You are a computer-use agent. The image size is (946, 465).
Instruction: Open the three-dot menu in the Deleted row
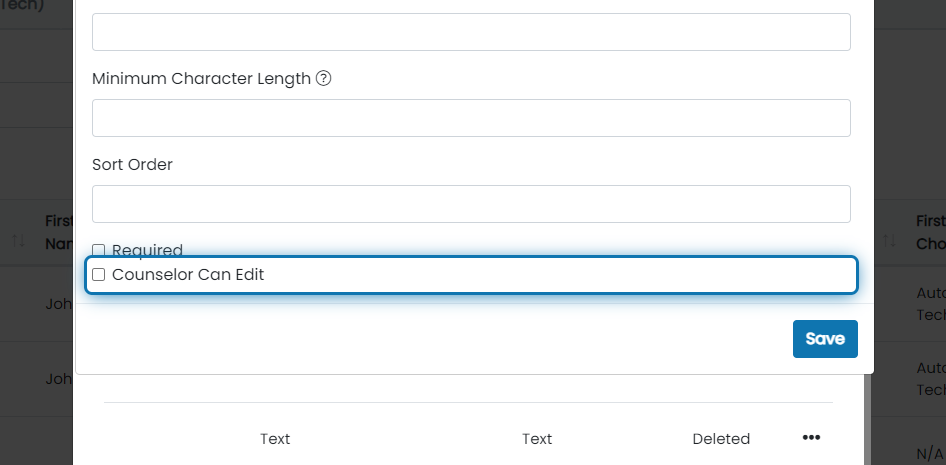(x=811, y=438)
